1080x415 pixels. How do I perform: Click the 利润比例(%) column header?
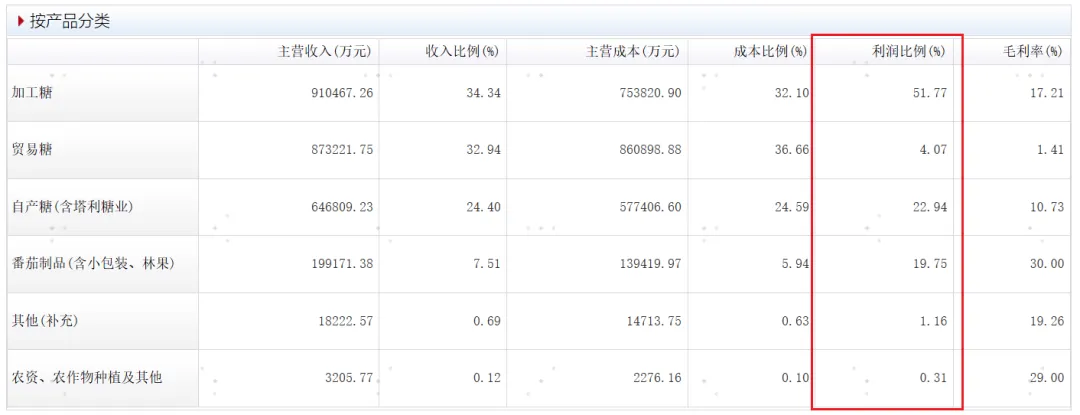[x=908, y=52]
